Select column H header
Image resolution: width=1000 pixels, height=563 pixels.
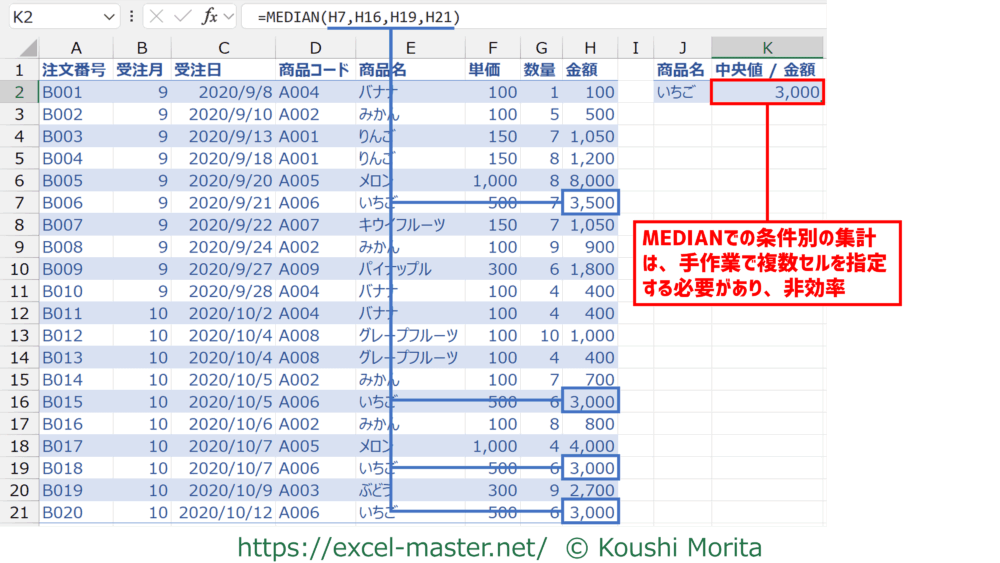click(590, 47)
